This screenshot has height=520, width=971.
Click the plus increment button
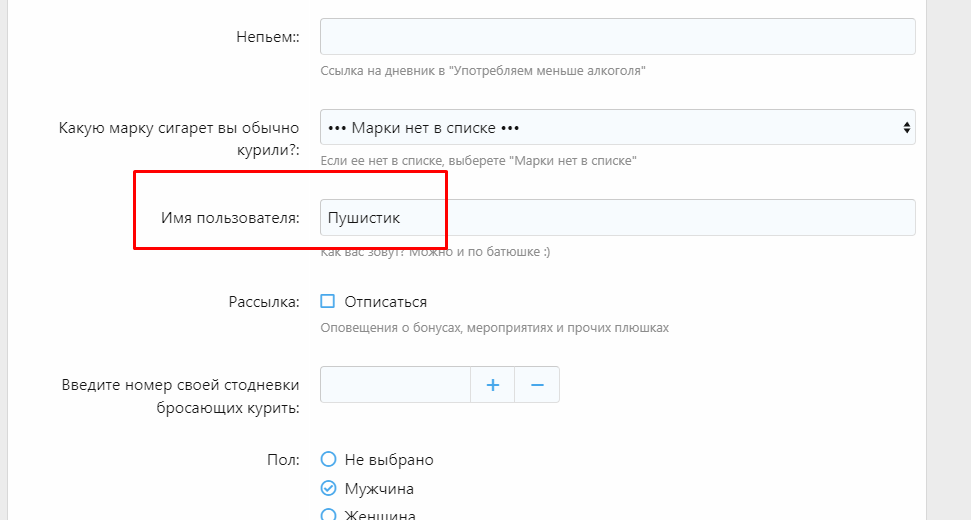[492, 385]
